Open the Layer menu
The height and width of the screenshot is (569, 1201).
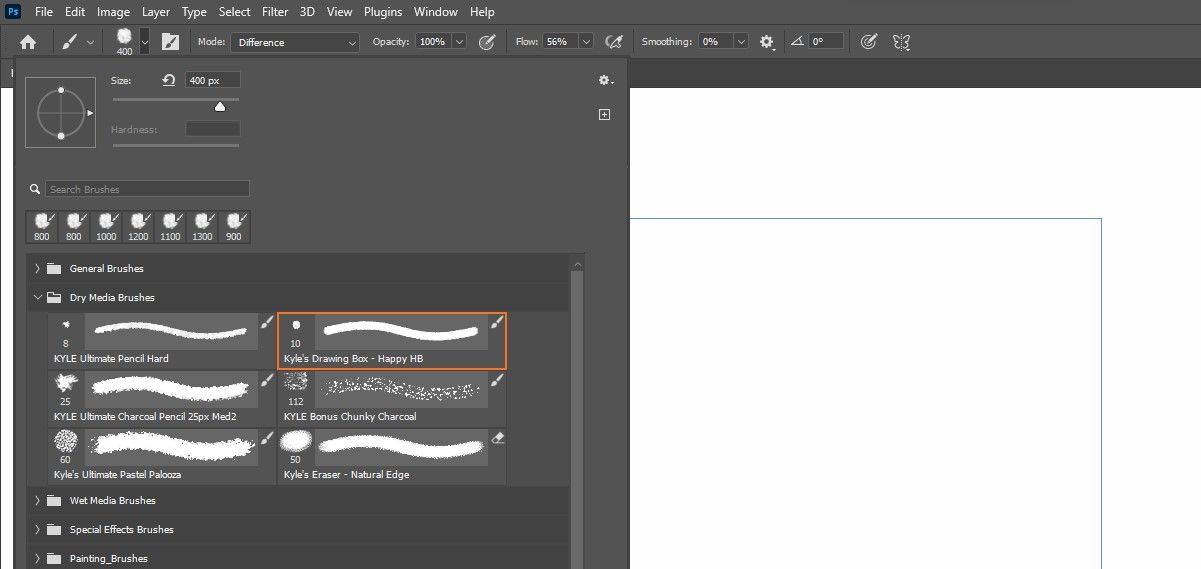click(x=156, y=12)
